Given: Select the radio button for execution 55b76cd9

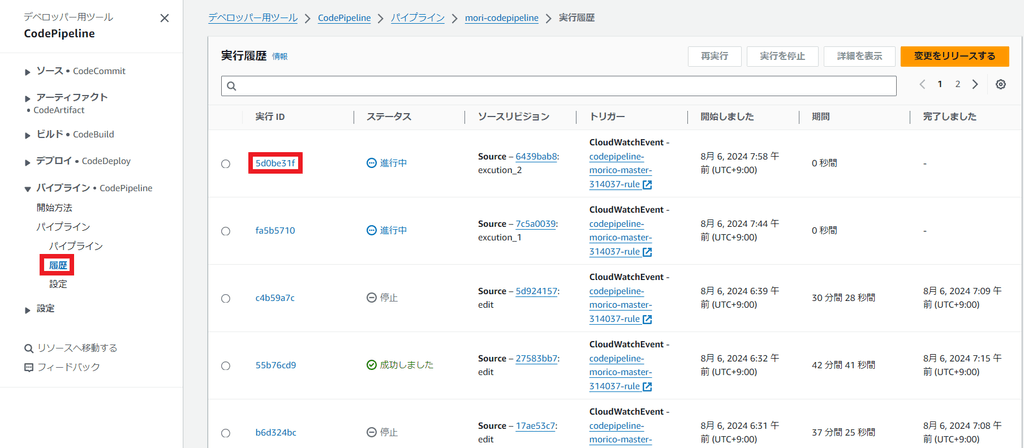Looking at the screenshot, I should [x=225, y=366].
